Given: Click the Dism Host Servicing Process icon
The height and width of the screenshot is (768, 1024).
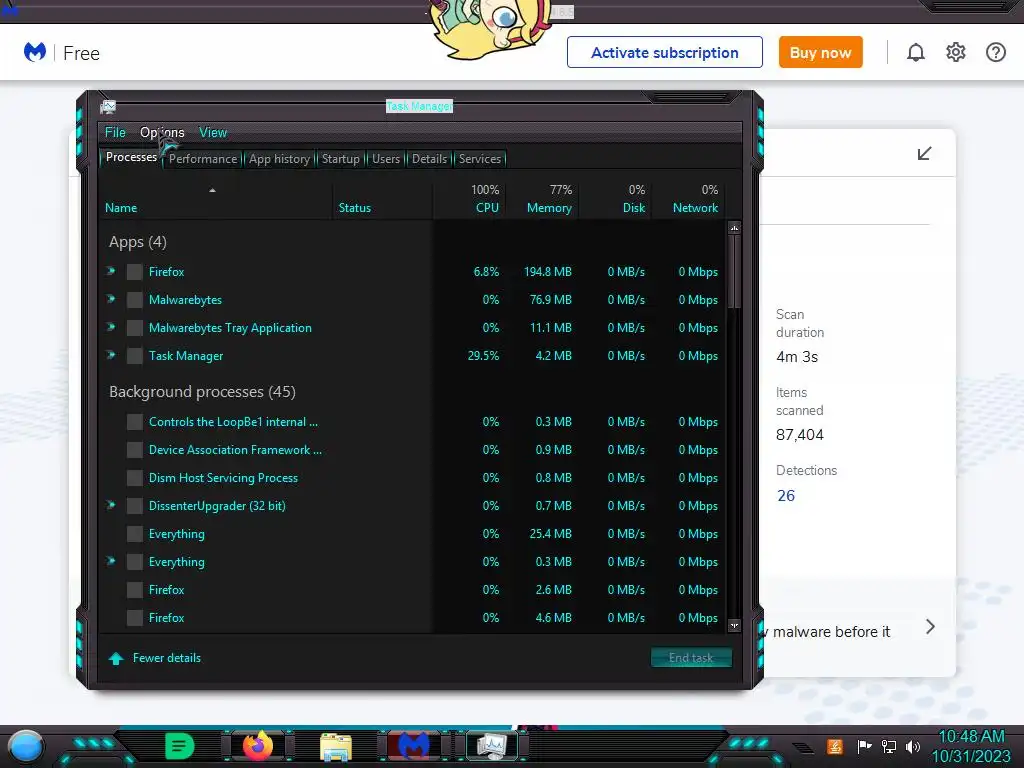Looking at the screenshot, I should point(135,478).
